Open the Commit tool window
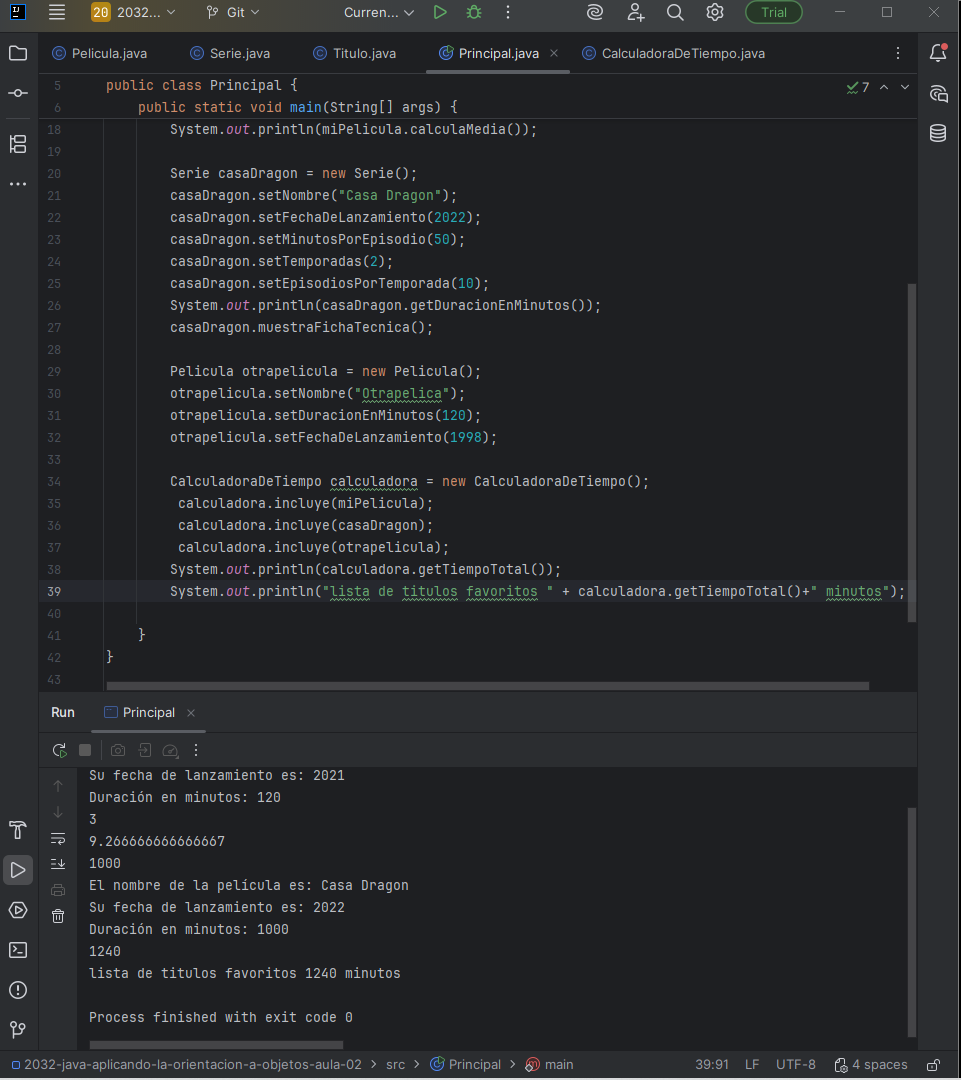This screenshot has width=961, height=1080. coord(18,93)
